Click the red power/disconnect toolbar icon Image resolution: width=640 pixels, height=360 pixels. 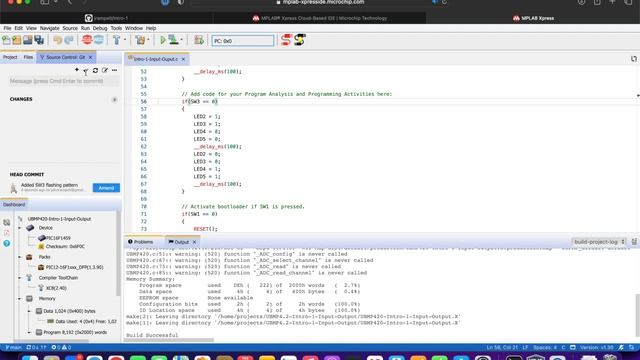[87, 40]
